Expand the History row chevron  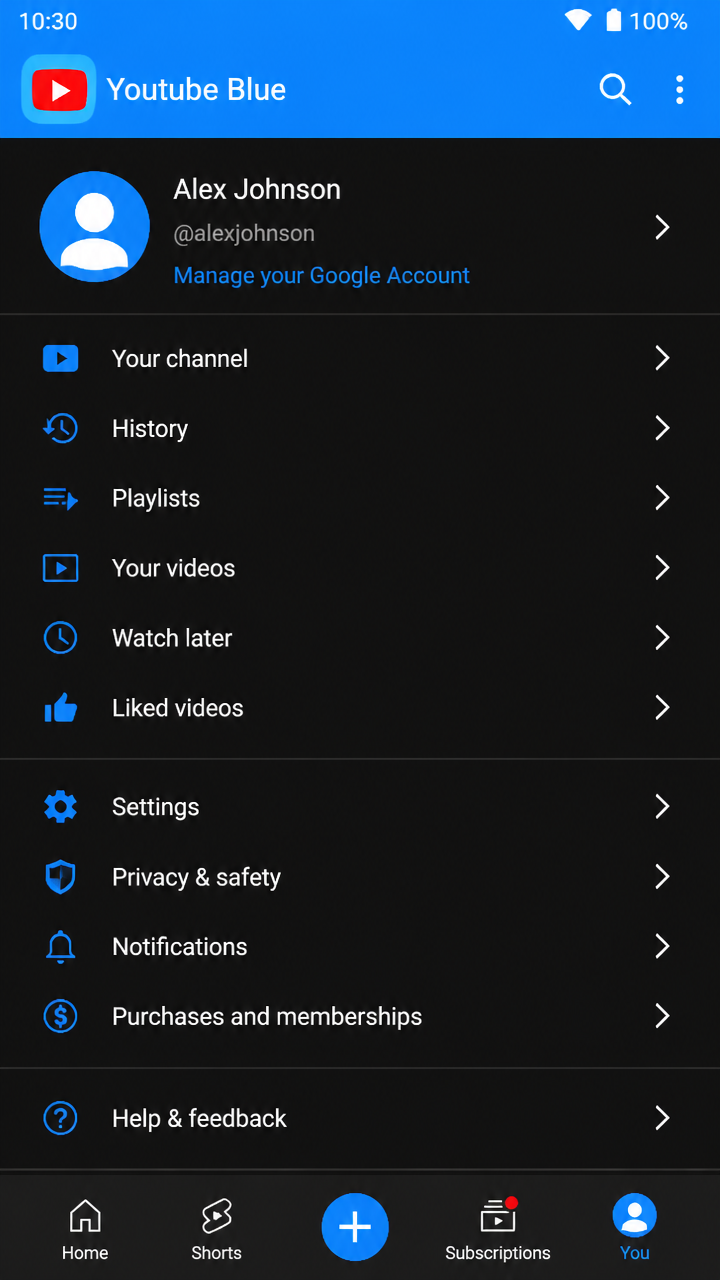pos(662,428)
